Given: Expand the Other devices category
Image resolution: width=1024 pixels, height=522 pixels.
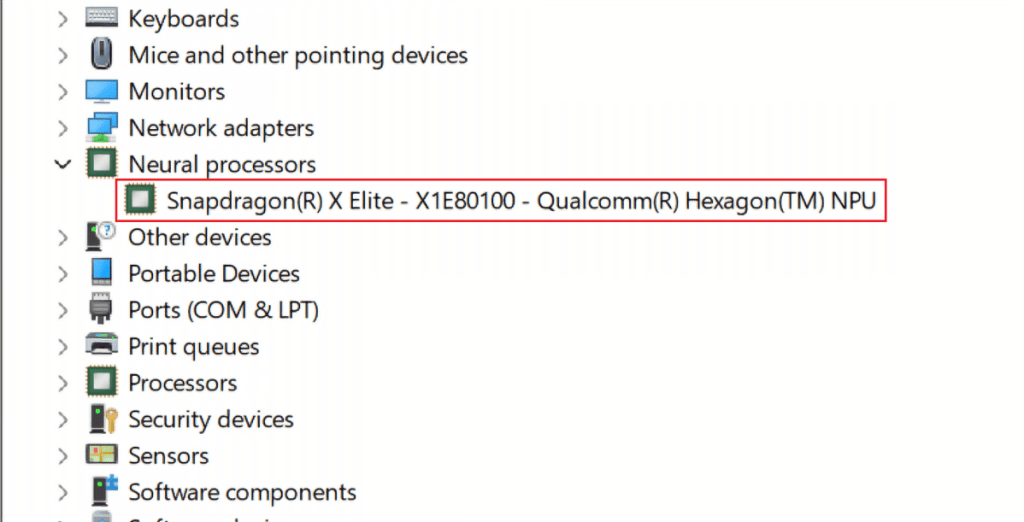Looking at the screenshot, I should tap(64, 237).
